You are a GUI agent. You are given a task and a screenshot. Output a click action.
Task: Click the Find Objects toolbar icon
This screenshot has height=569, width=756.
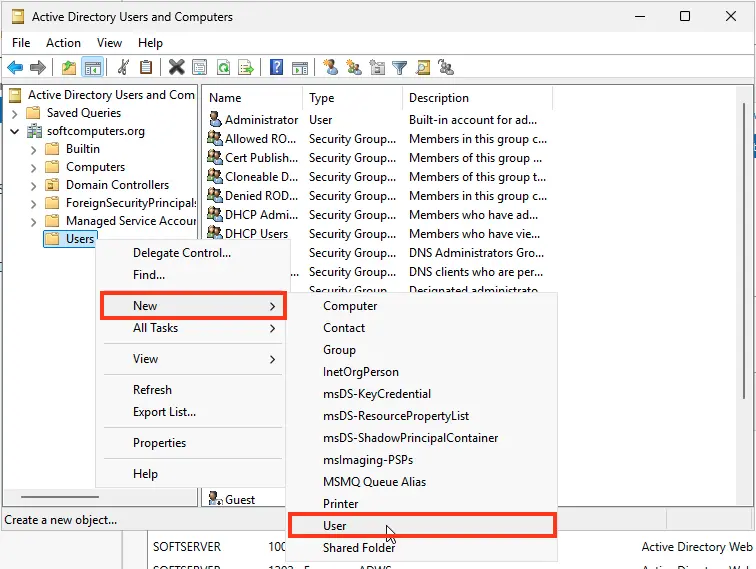click(423, 68)
